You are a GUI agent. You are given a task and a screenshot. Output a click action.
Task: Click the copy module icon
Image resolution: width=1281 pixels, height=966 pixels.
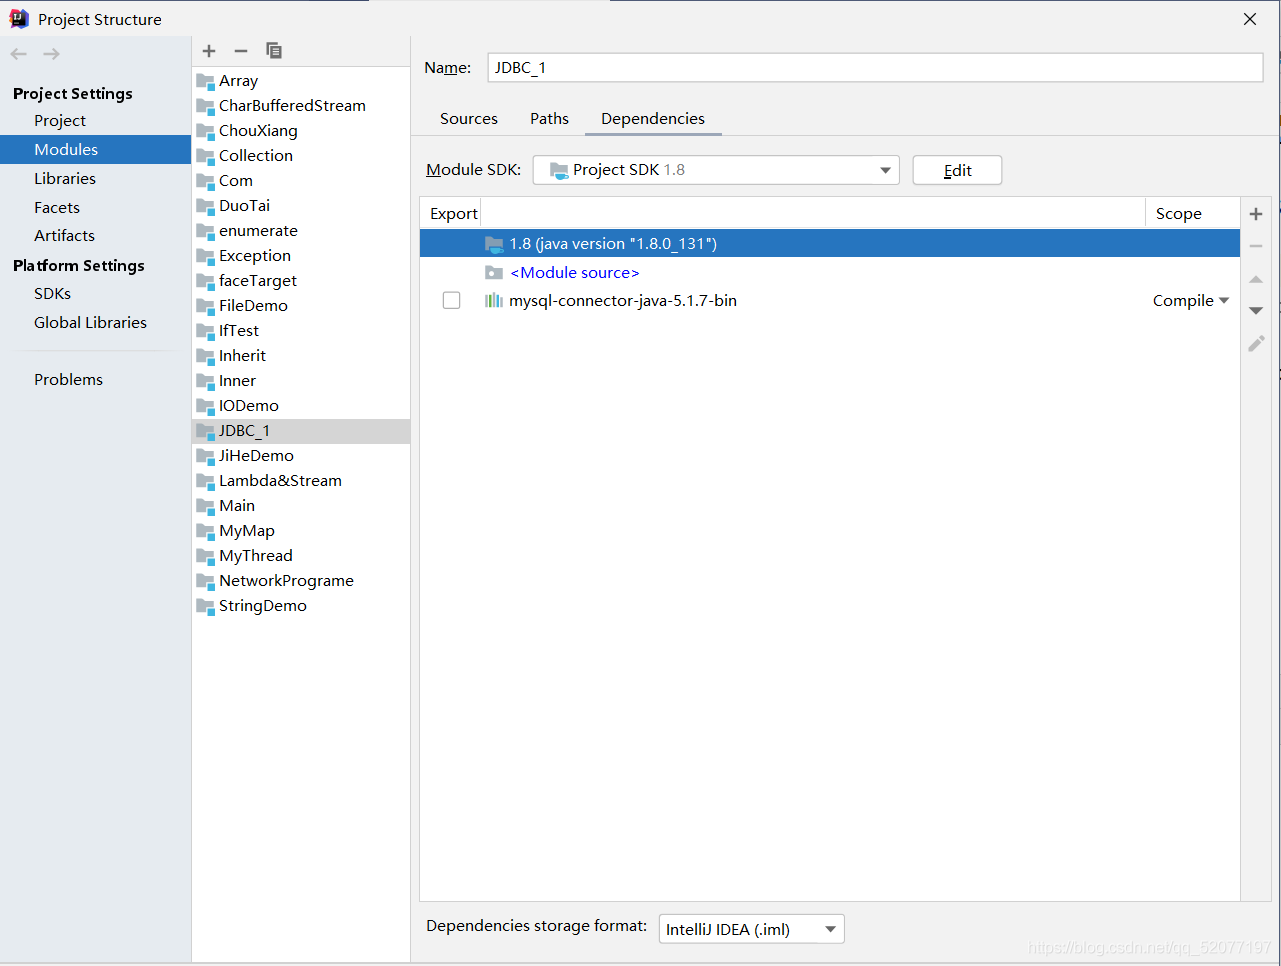coord(274,51)
